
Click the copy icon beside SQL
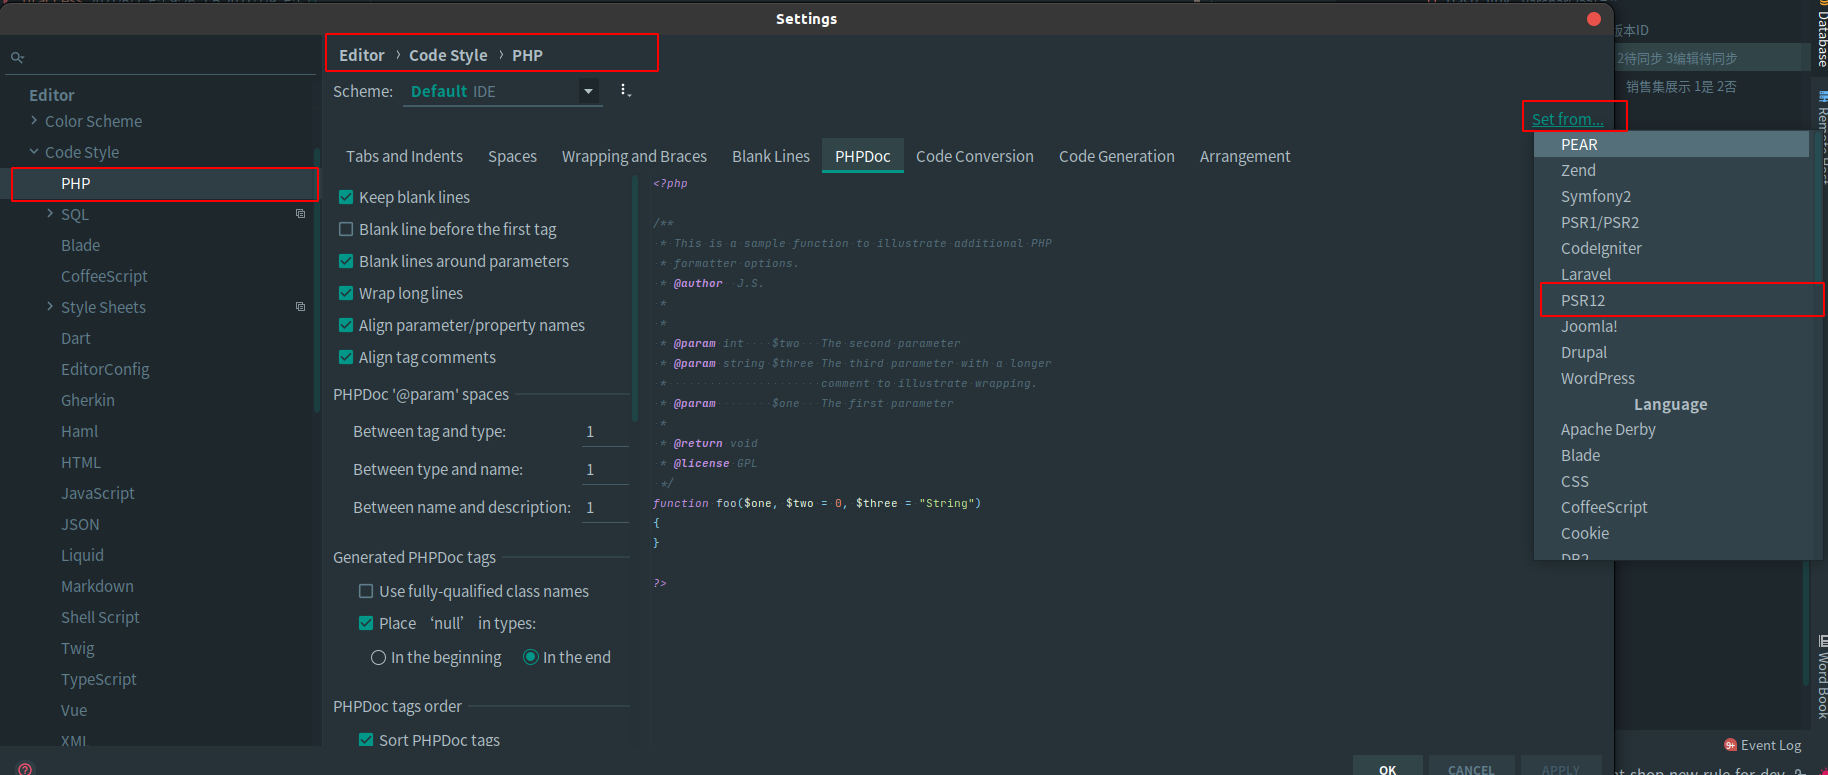[300, 214]
